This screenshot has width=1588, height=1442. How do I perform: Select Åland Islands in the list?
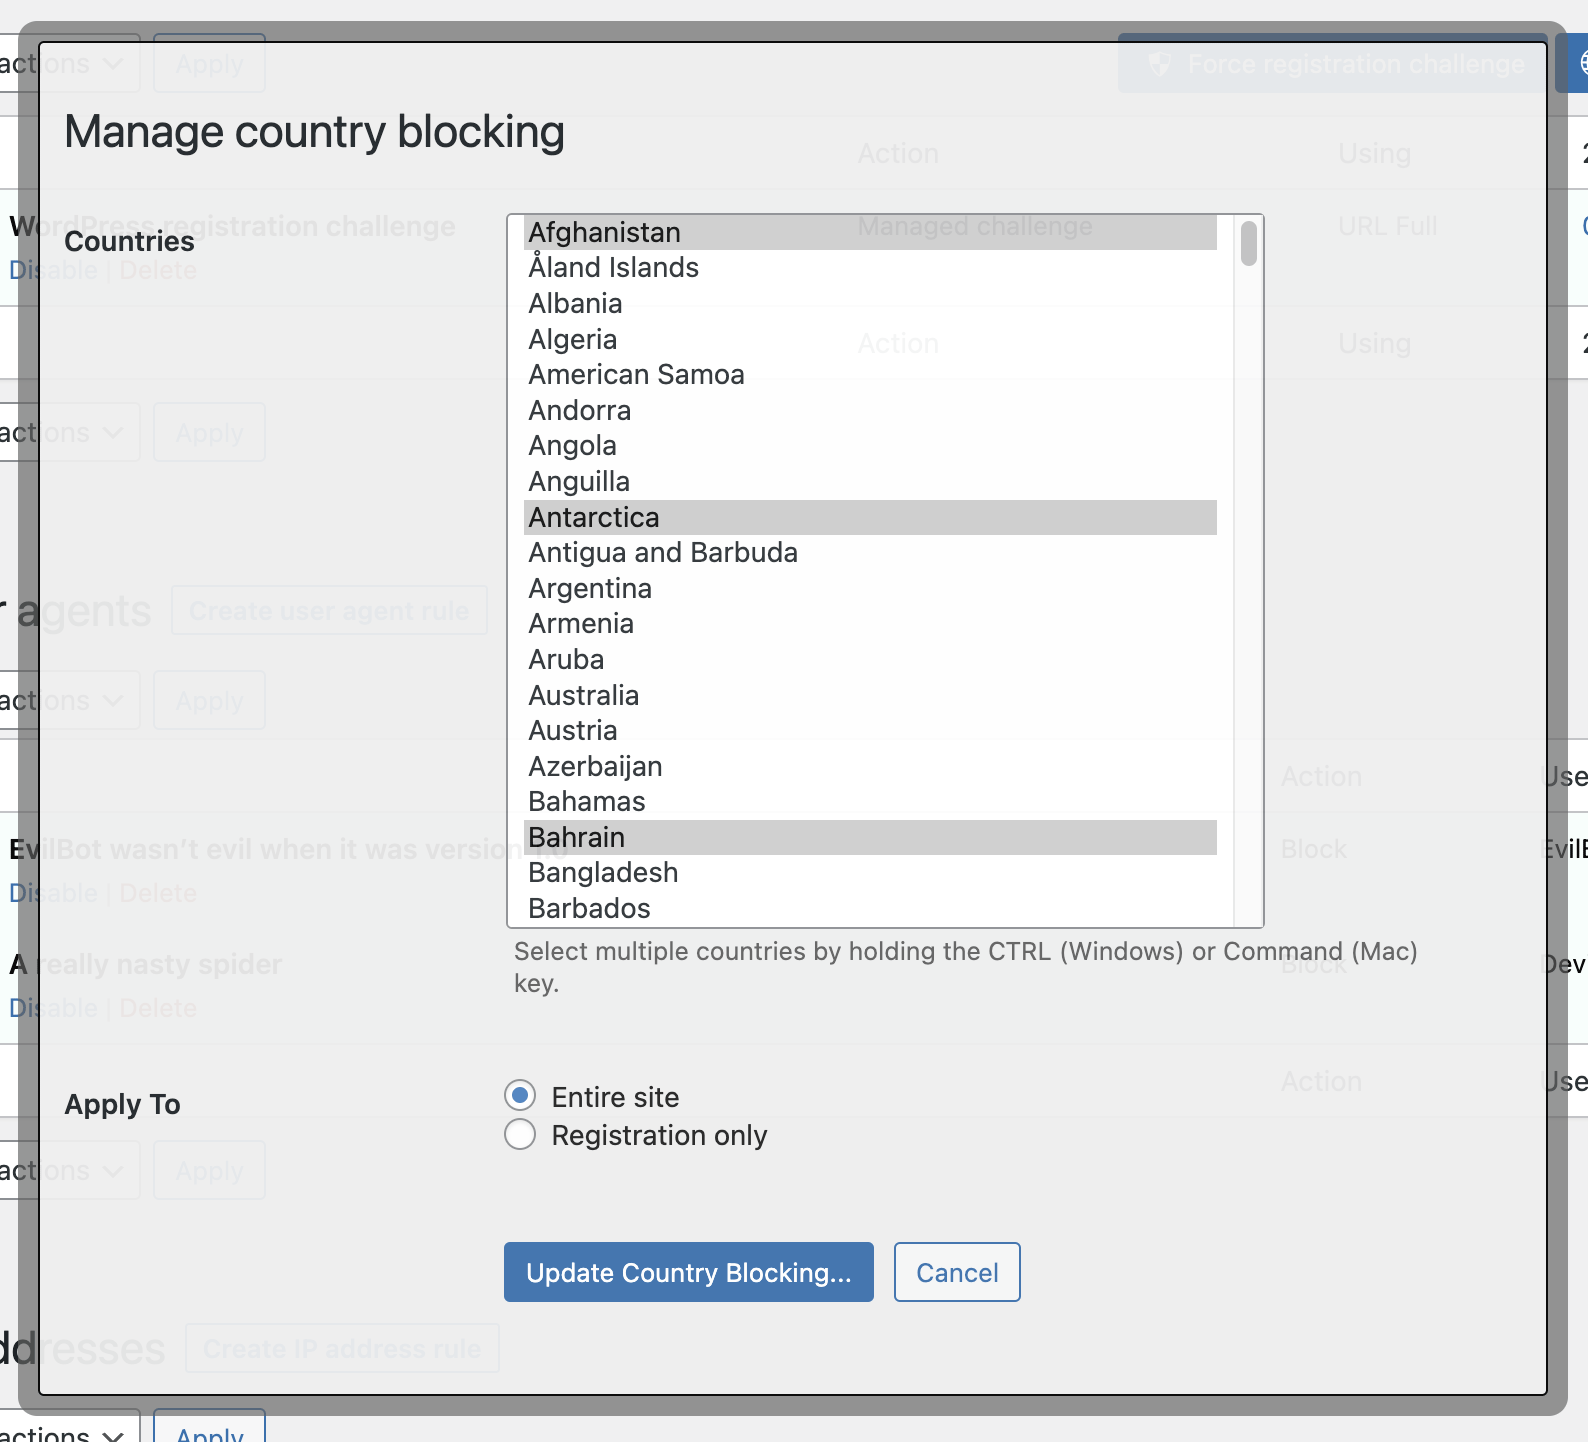[870, 268]
